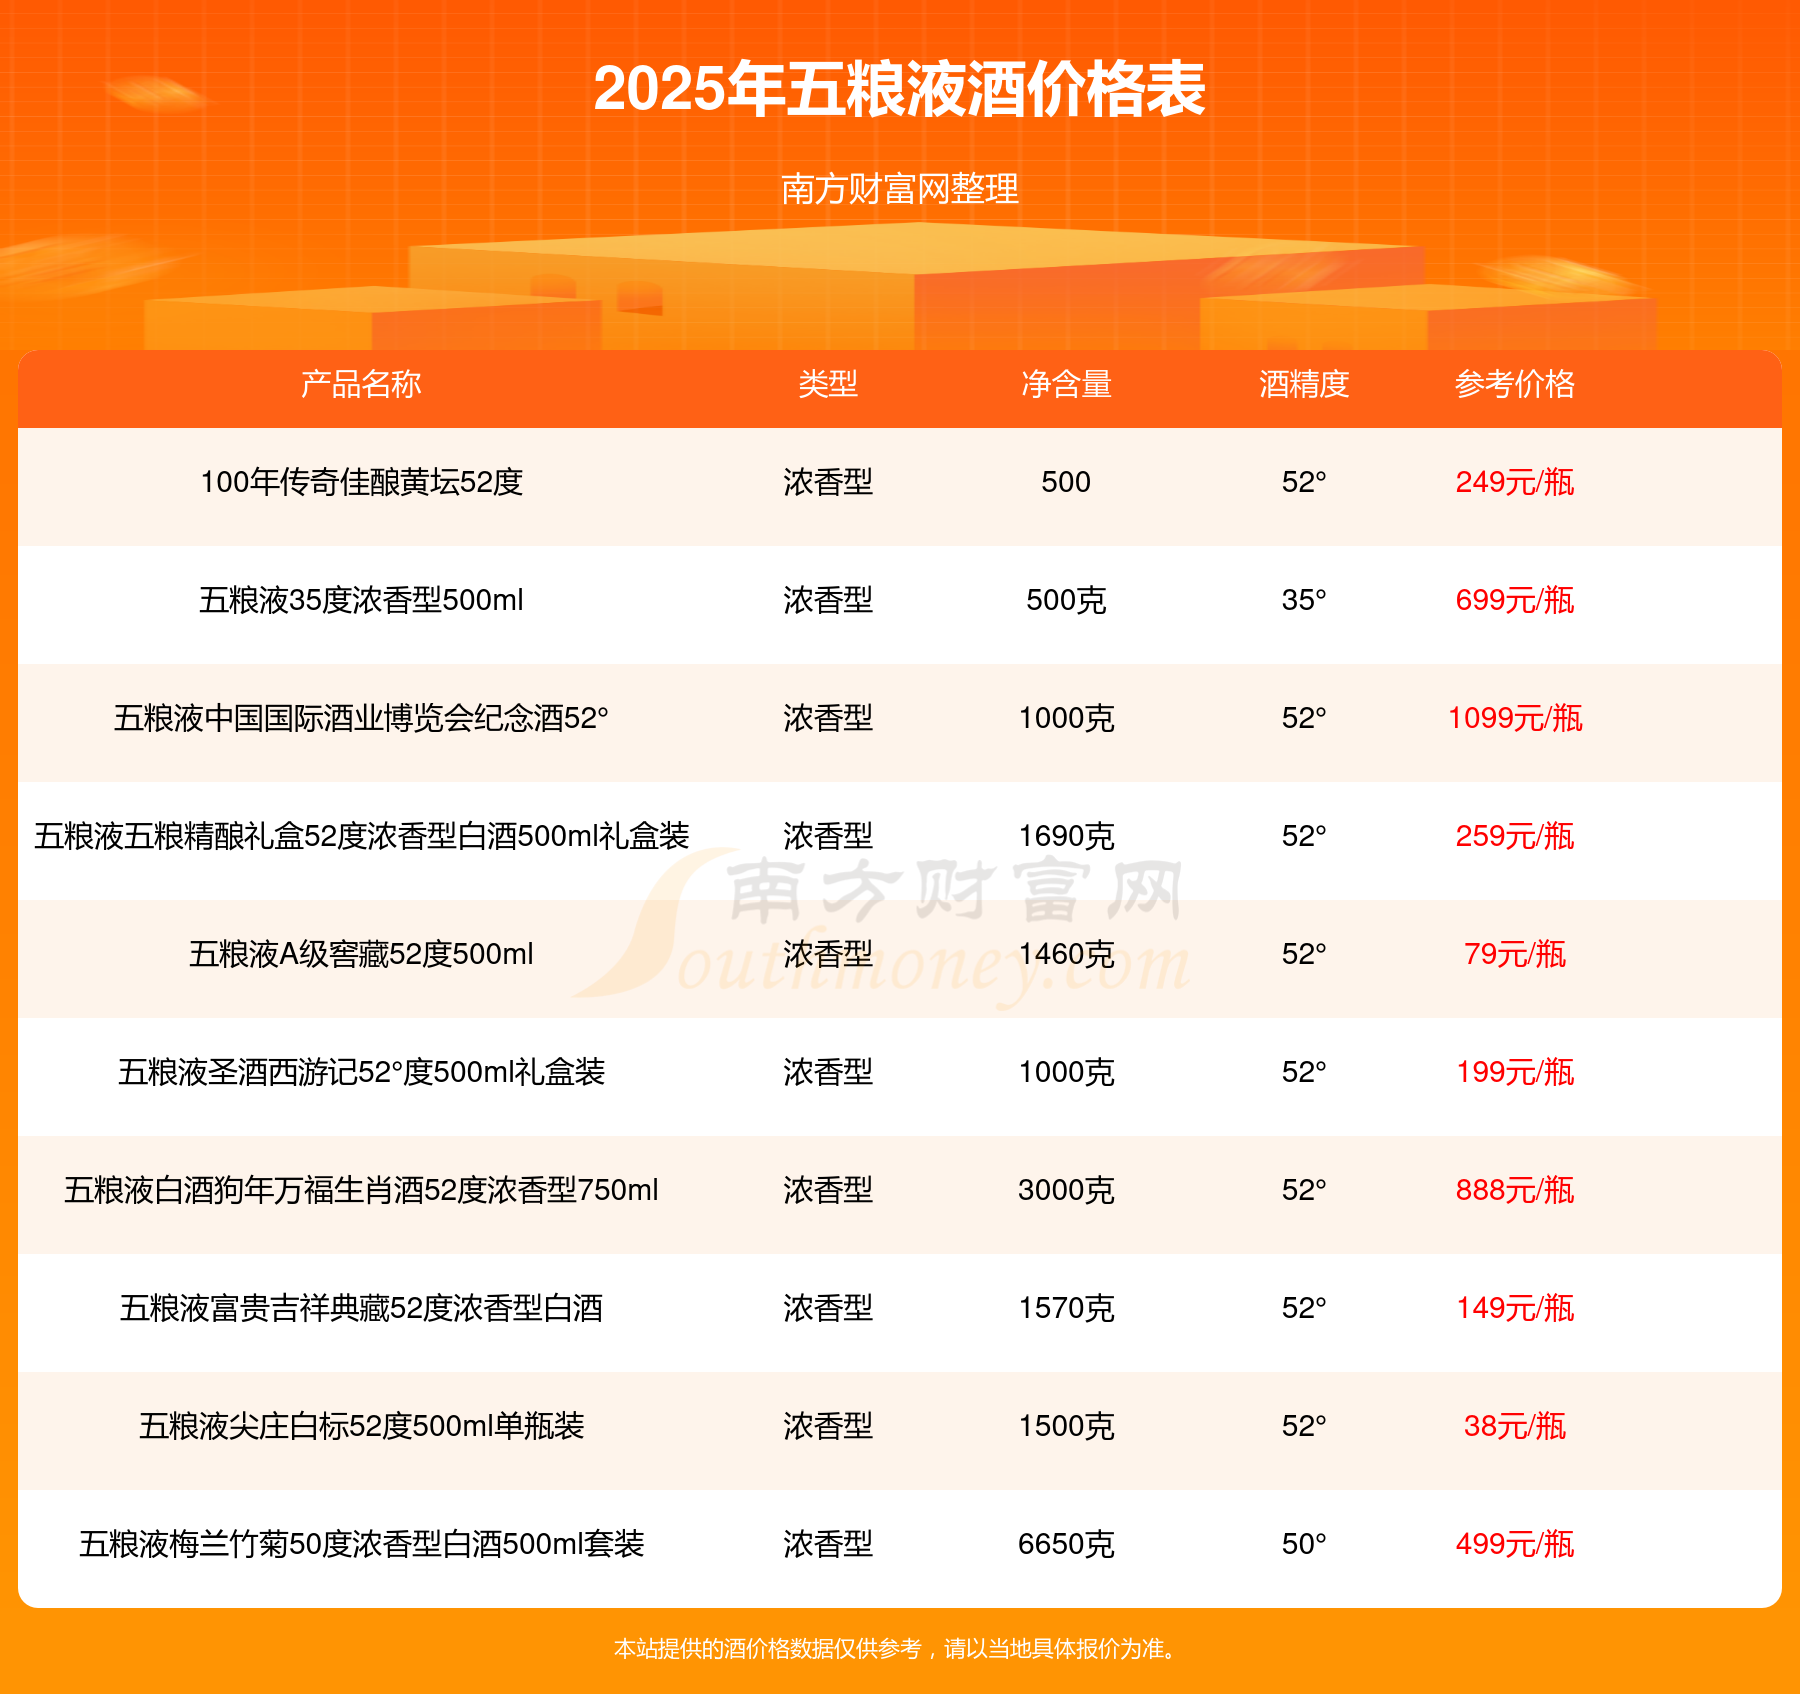The image size is (1800, 1694).
Task: Select 浓香型 type cell in the 梅兰竹菊 row
Action: (x=828, y=1544)
